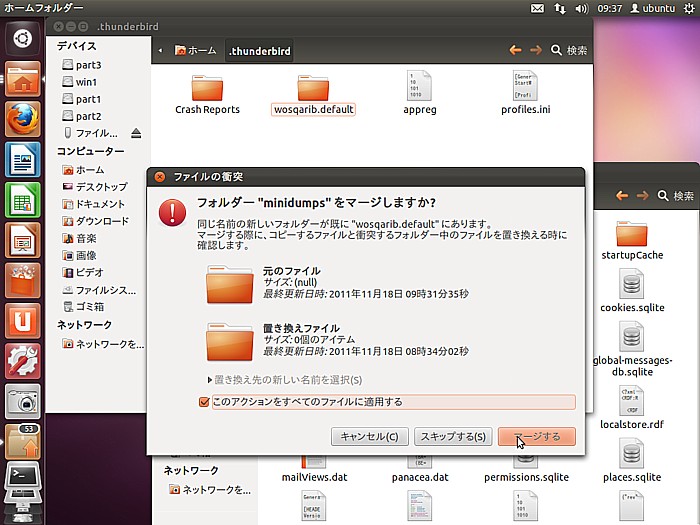Open 画像 in the sidebar

pyautogui.click(x=79, y=255)
